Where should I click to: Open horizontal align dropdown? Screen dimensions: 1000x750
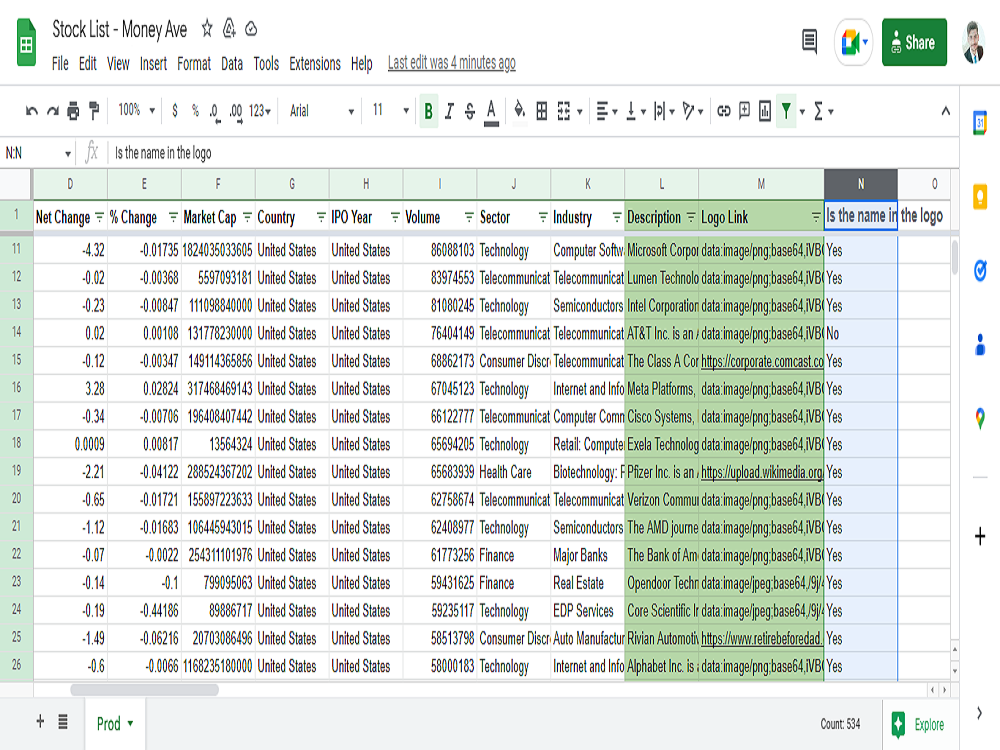point(607,112)
